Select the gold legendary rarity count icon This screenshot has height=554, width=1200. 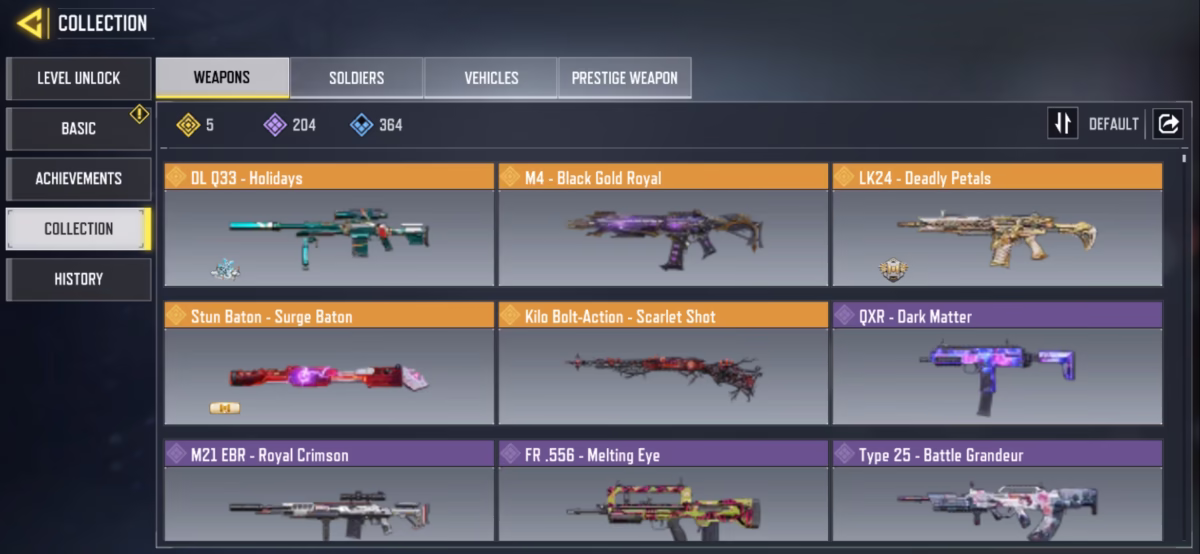(188, 125)
